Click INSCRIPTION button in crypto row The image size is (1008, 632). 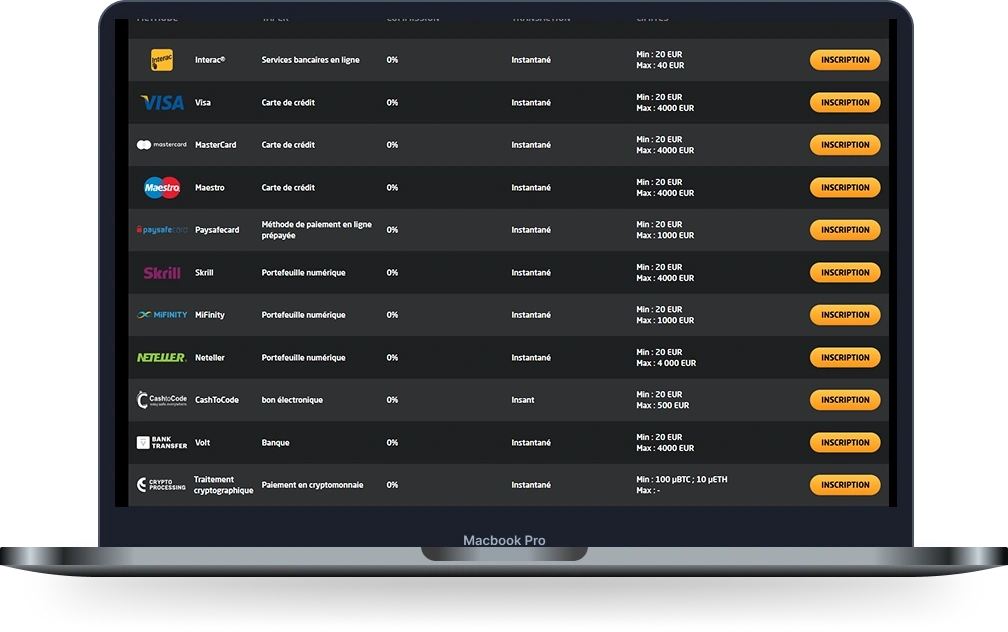coord(845,485)
